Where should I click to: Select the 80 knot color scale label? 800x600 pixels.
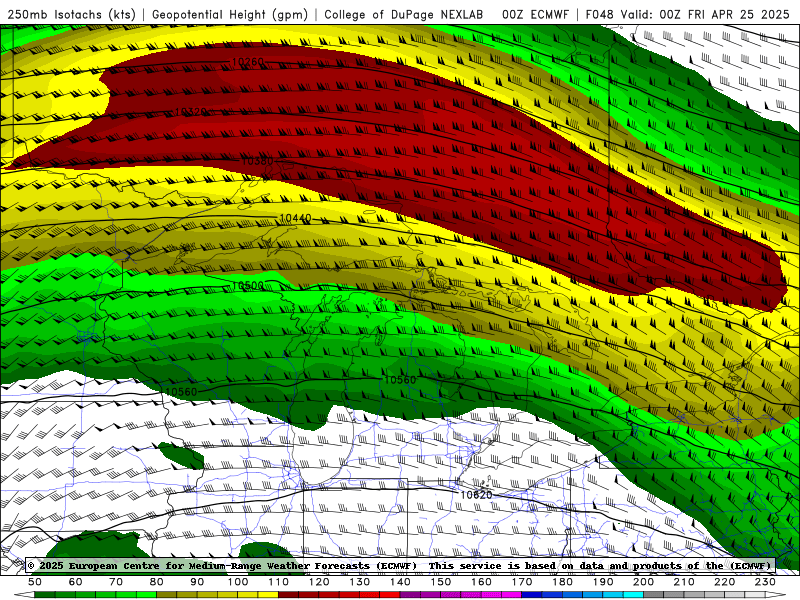tap(157, 582)
